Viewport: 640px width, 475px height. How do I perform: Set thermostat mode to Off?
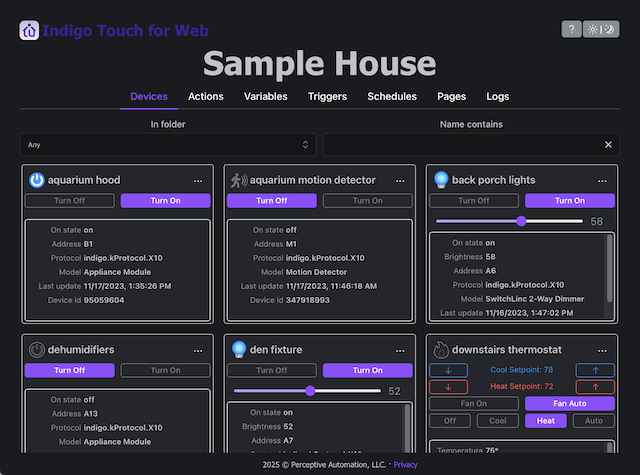450,421
